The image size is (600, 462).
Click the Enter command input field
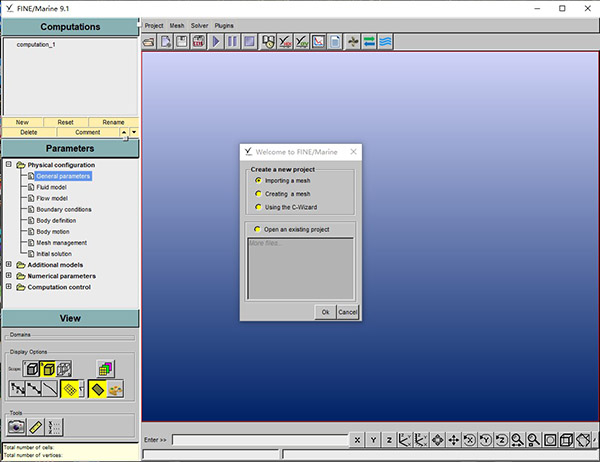[260, 440]
